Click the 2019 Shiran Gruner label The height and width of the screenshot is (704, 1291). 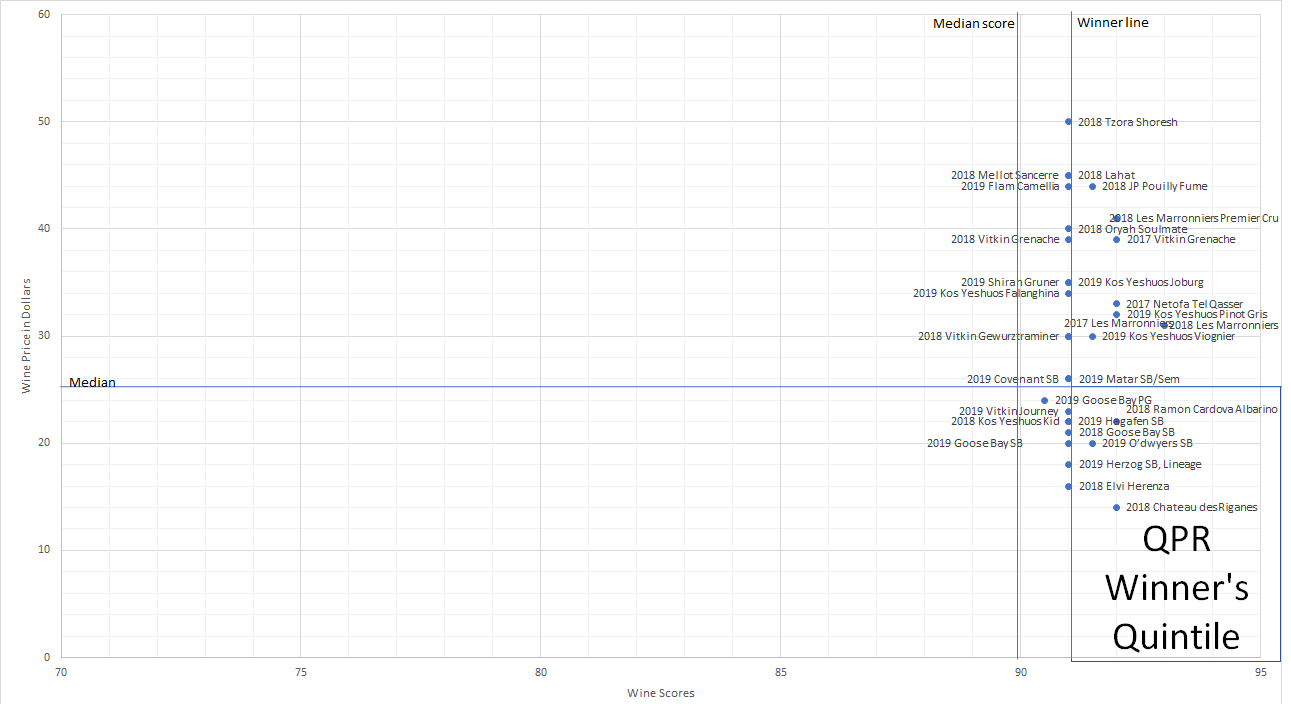1009,282
